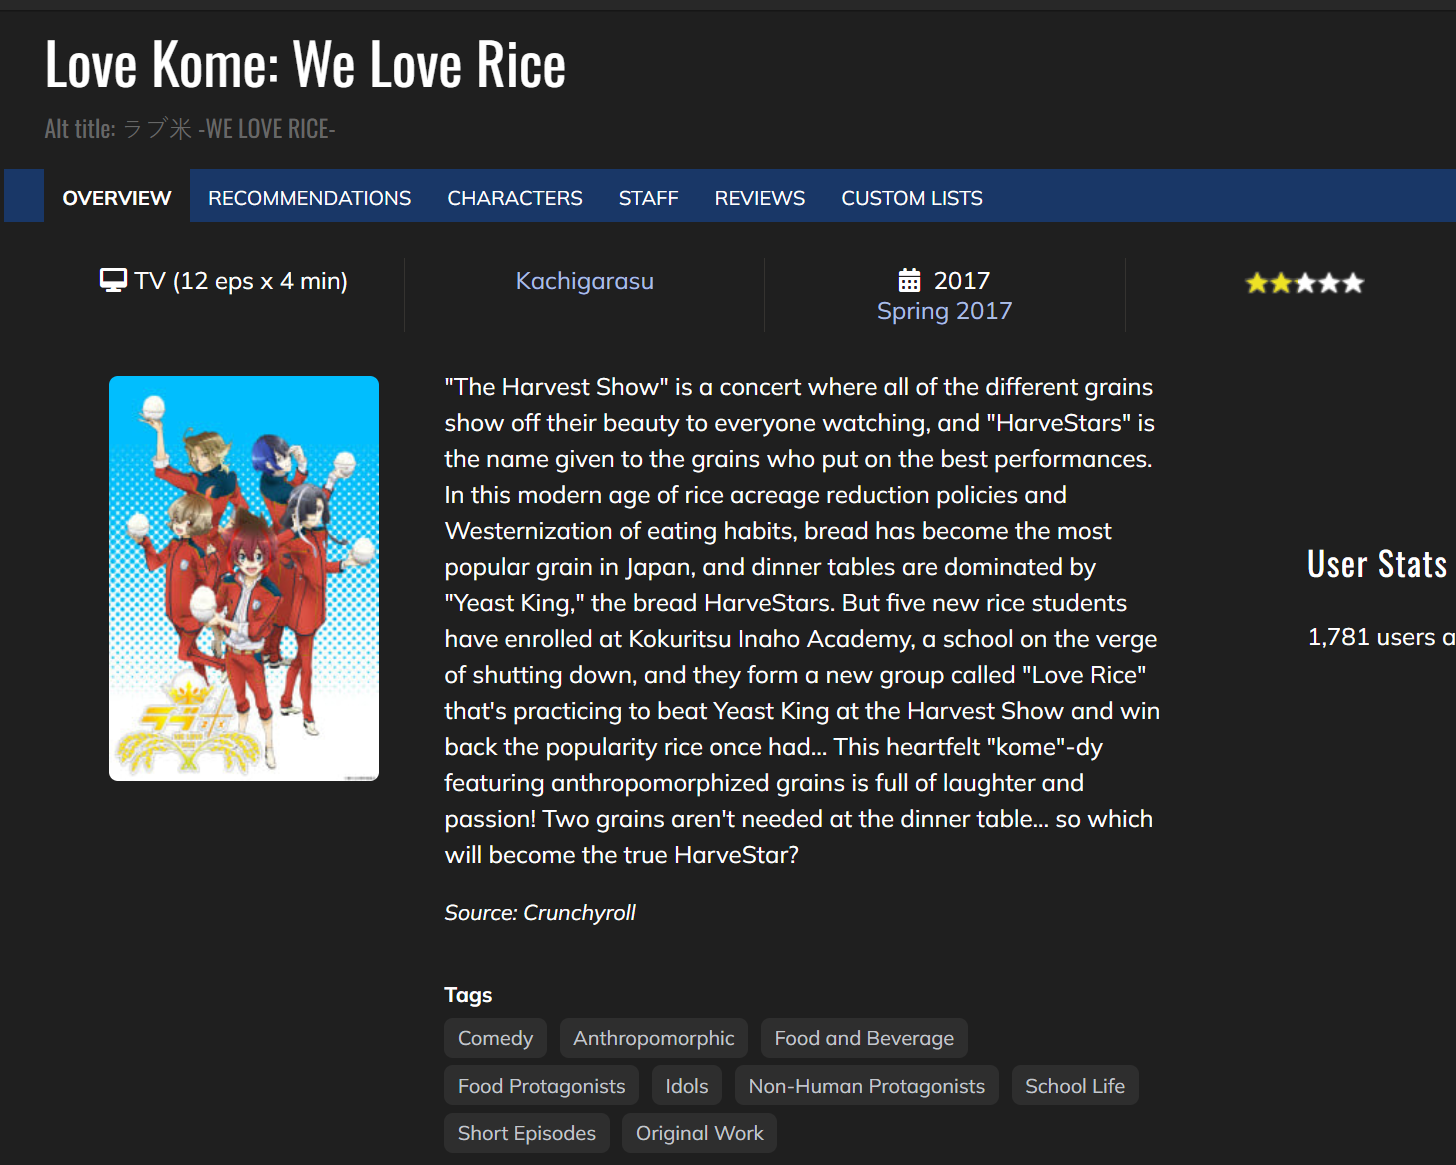
Task: Click the star rating display
Action: click(x=1304, y=283)
